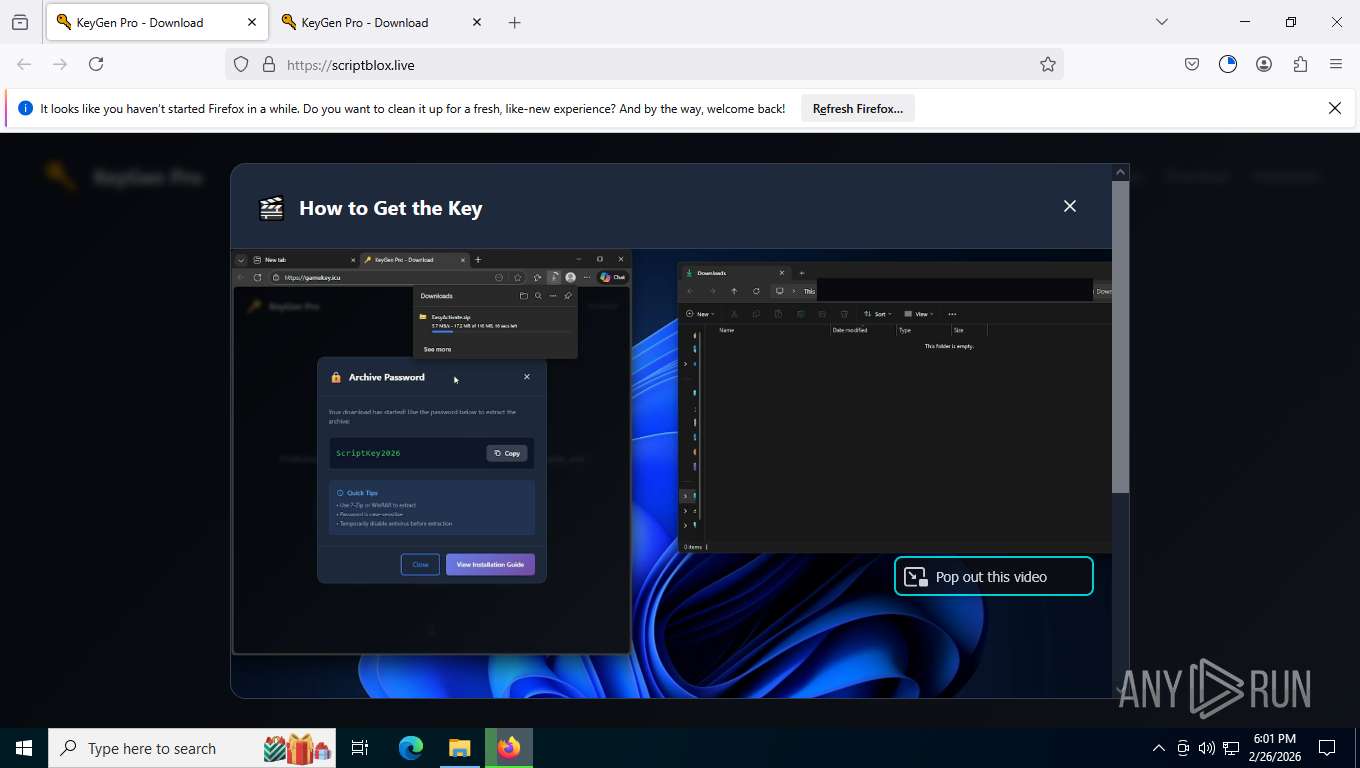
Task: Click the Refresh Firefox... button
Action: (858, 109)
